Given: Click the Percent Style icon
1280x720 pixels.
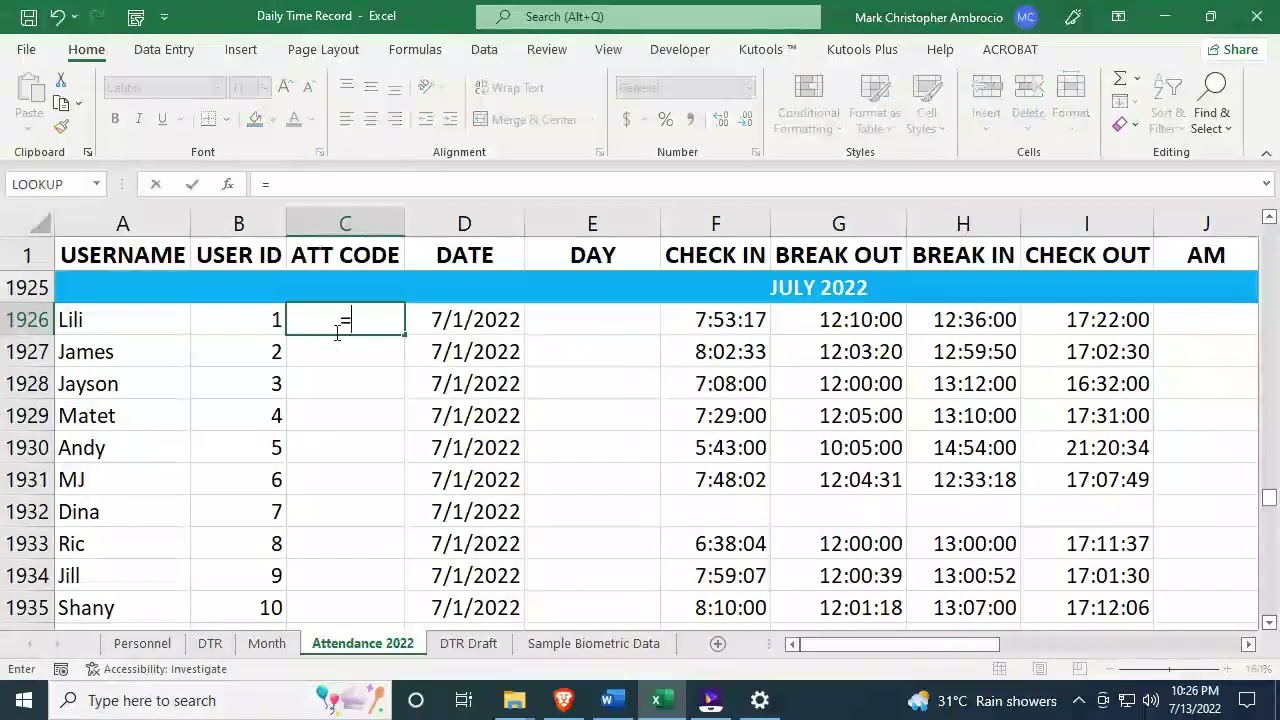Looking at the screenshot, I should 665,120.
